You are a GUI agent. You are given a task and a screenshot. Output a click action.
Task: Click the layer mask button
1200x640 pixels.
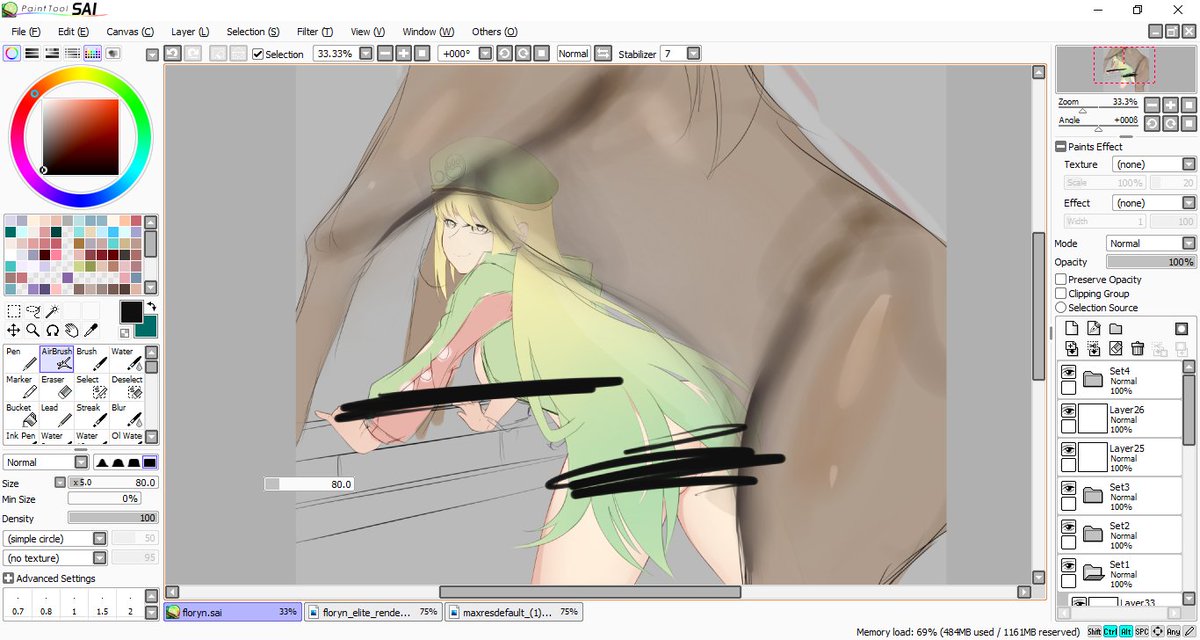[x=1181, y=328]
